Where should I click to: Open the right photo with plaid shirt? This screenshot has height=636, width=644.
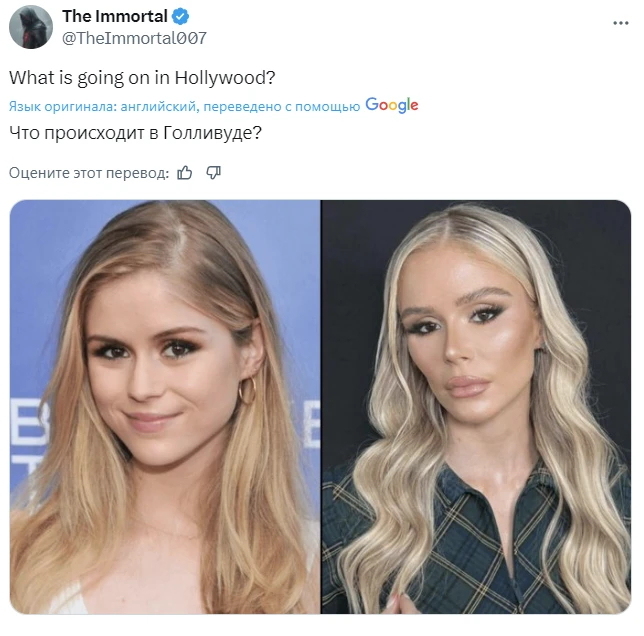click(476, 407)
